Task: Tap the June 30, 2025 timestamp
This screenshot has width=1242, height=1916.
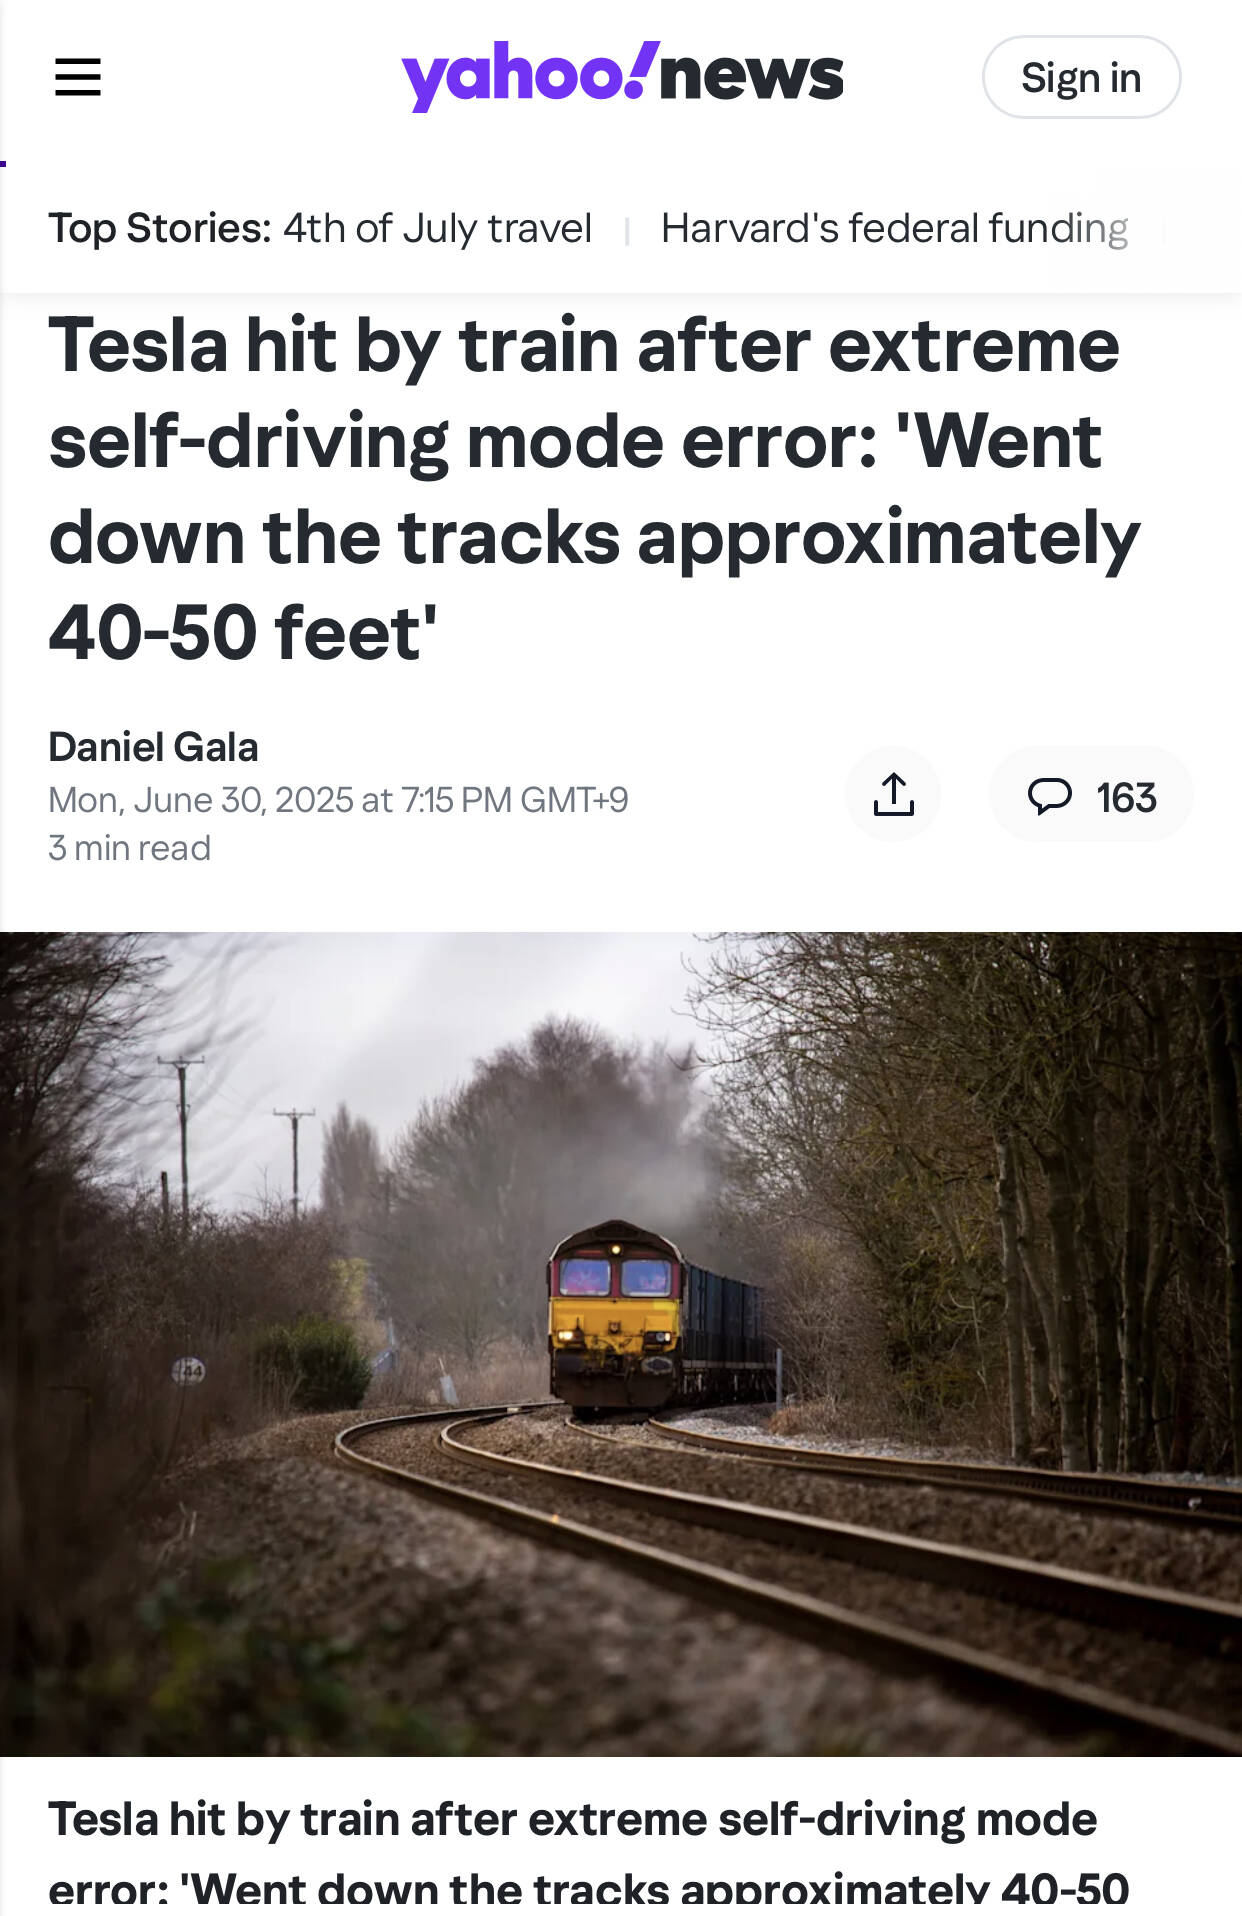Action: pos(338,799)
